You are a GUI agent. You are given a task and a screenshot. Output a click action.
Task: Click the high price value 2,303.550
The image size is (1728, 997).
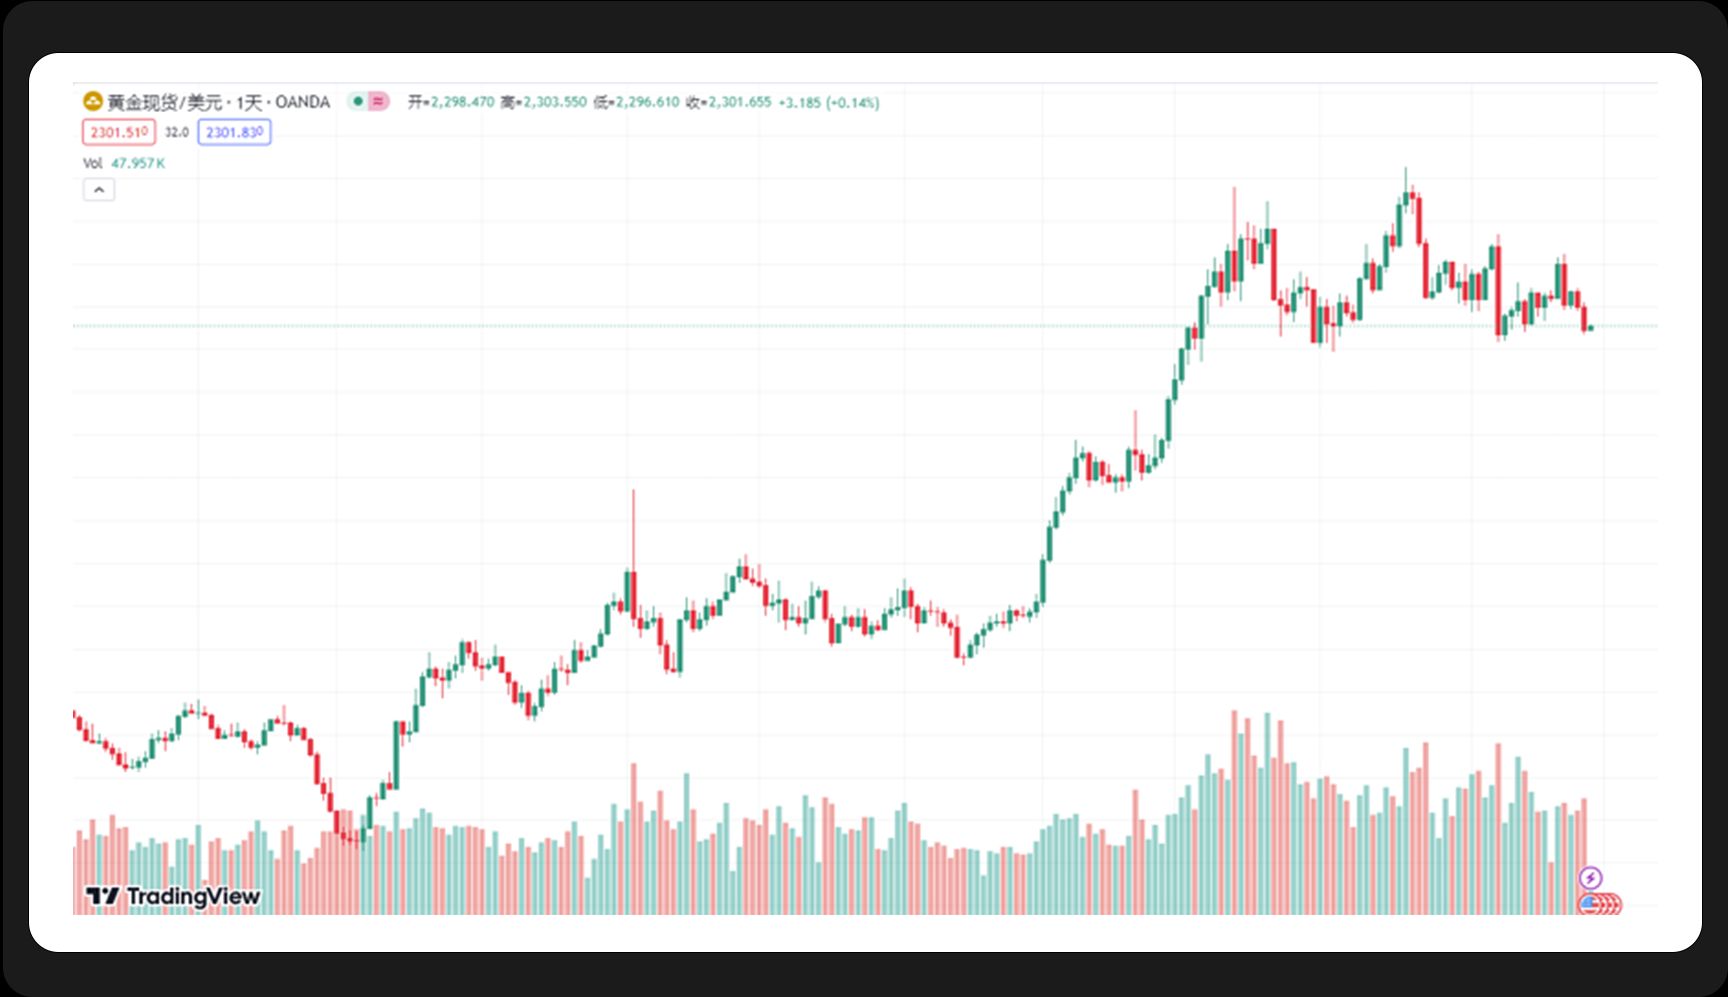[x=555, y=102]
